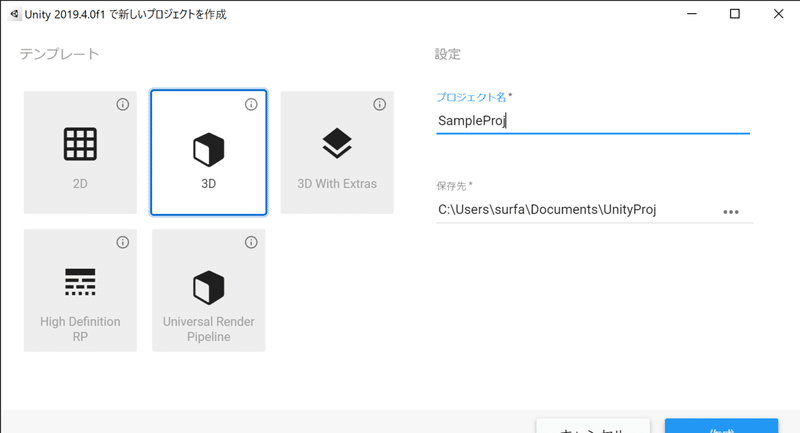Select the 3D template card
Image resolution: width=800 pixels, height=433 pixels.
click(209, 152)
